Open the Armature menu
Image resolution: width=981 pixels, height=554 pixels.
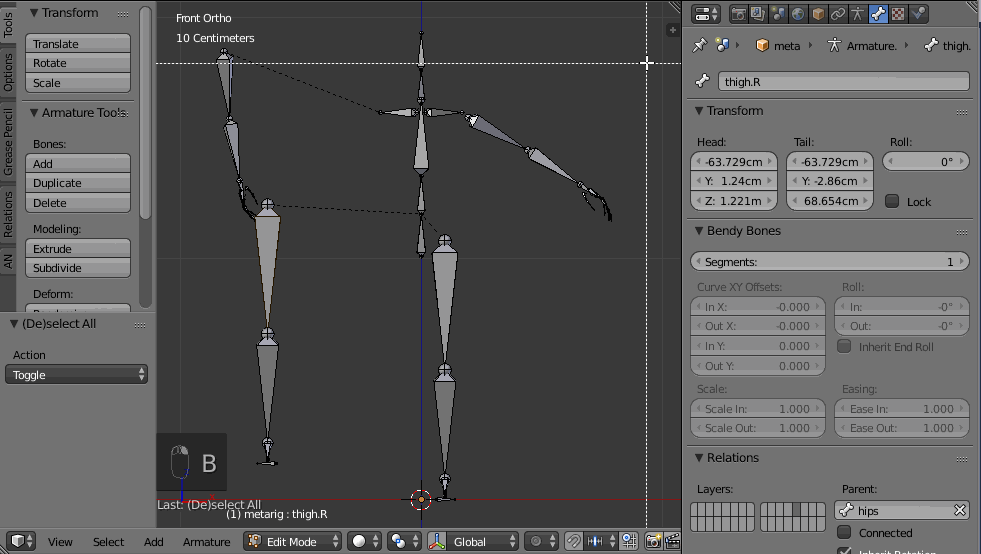[x=206, y=541]
